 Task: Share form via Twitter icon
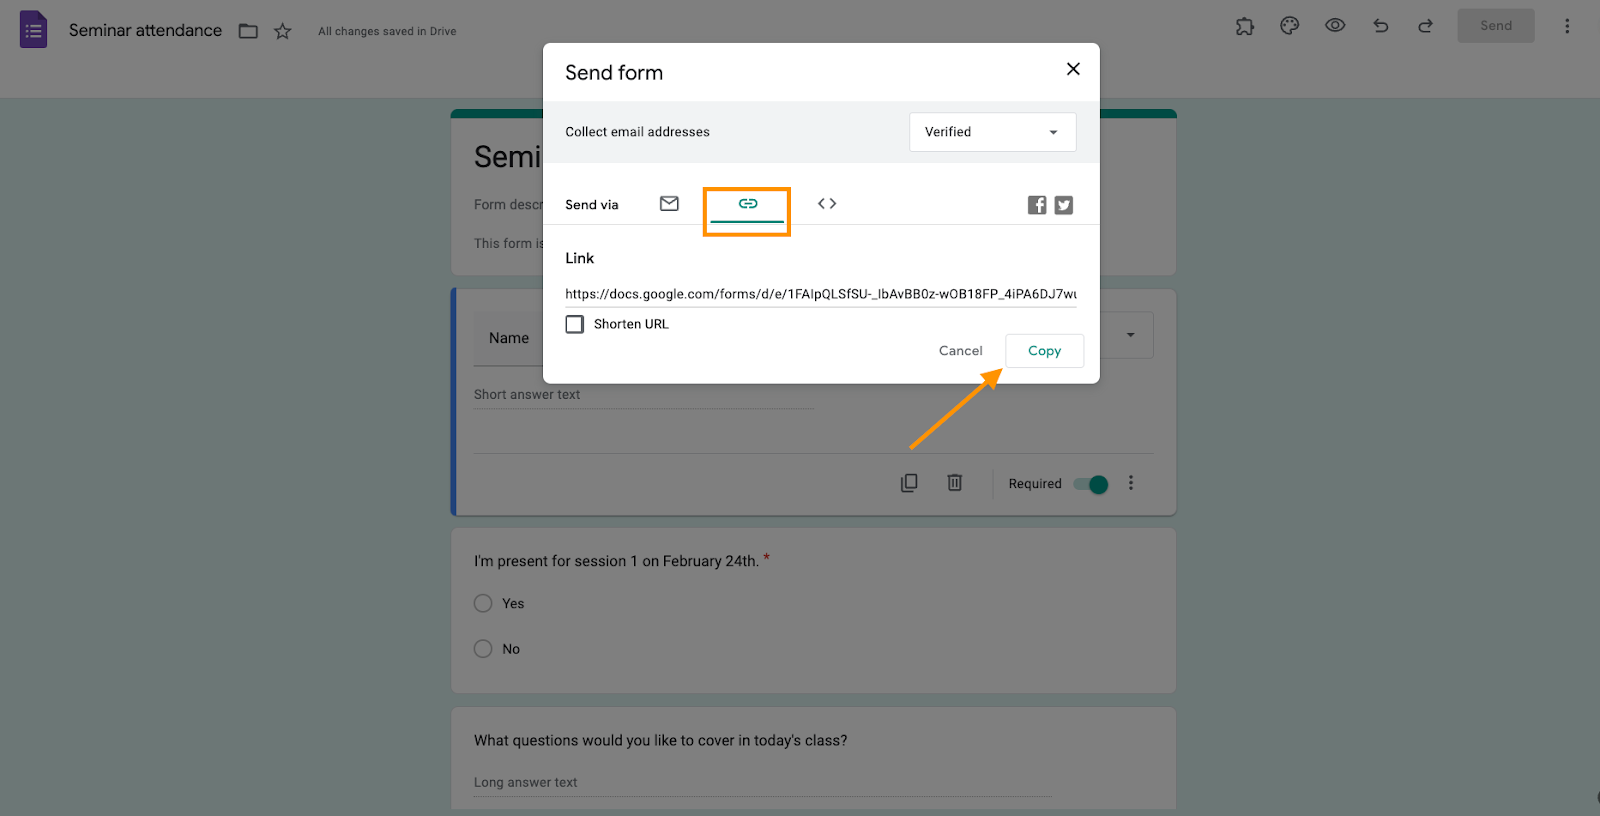pyautogui.click(x=1064, y=205)
